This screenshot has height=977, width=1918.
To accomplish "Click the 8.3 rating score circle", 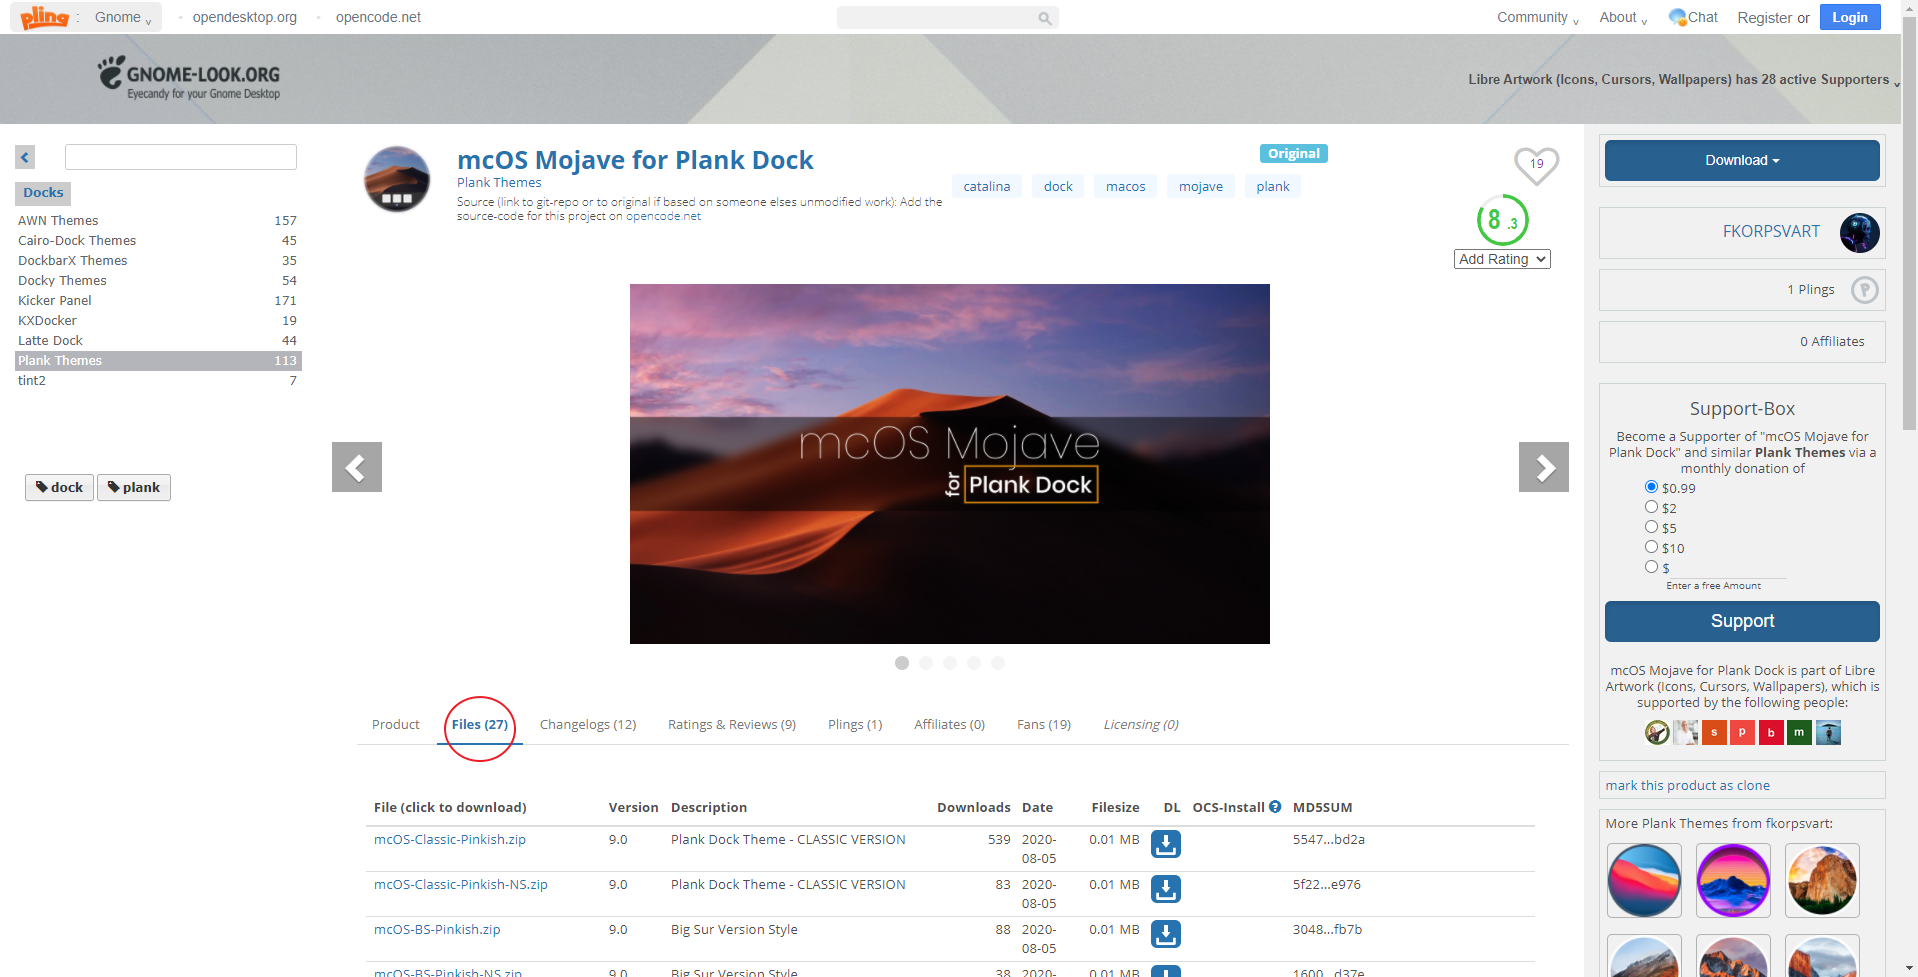I will point(1502,220).
